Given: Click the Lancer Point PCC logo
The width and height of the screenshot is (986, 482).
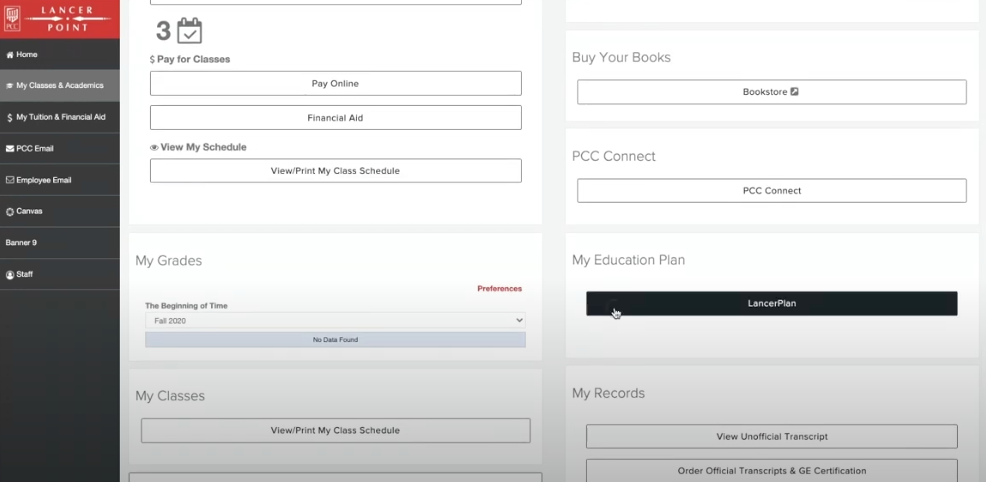Looking at the screenshot, I should tap(60, 19).
